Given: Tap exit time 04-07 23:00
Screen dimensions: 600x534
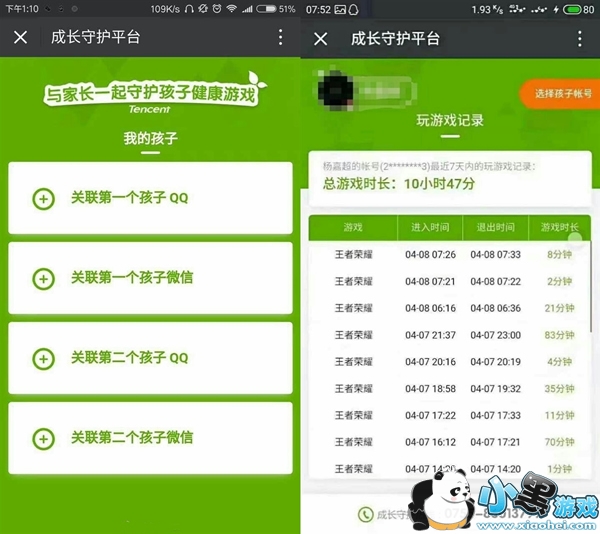Looking at the screenshot, I should pyautogui.click(x=496, y=335).
